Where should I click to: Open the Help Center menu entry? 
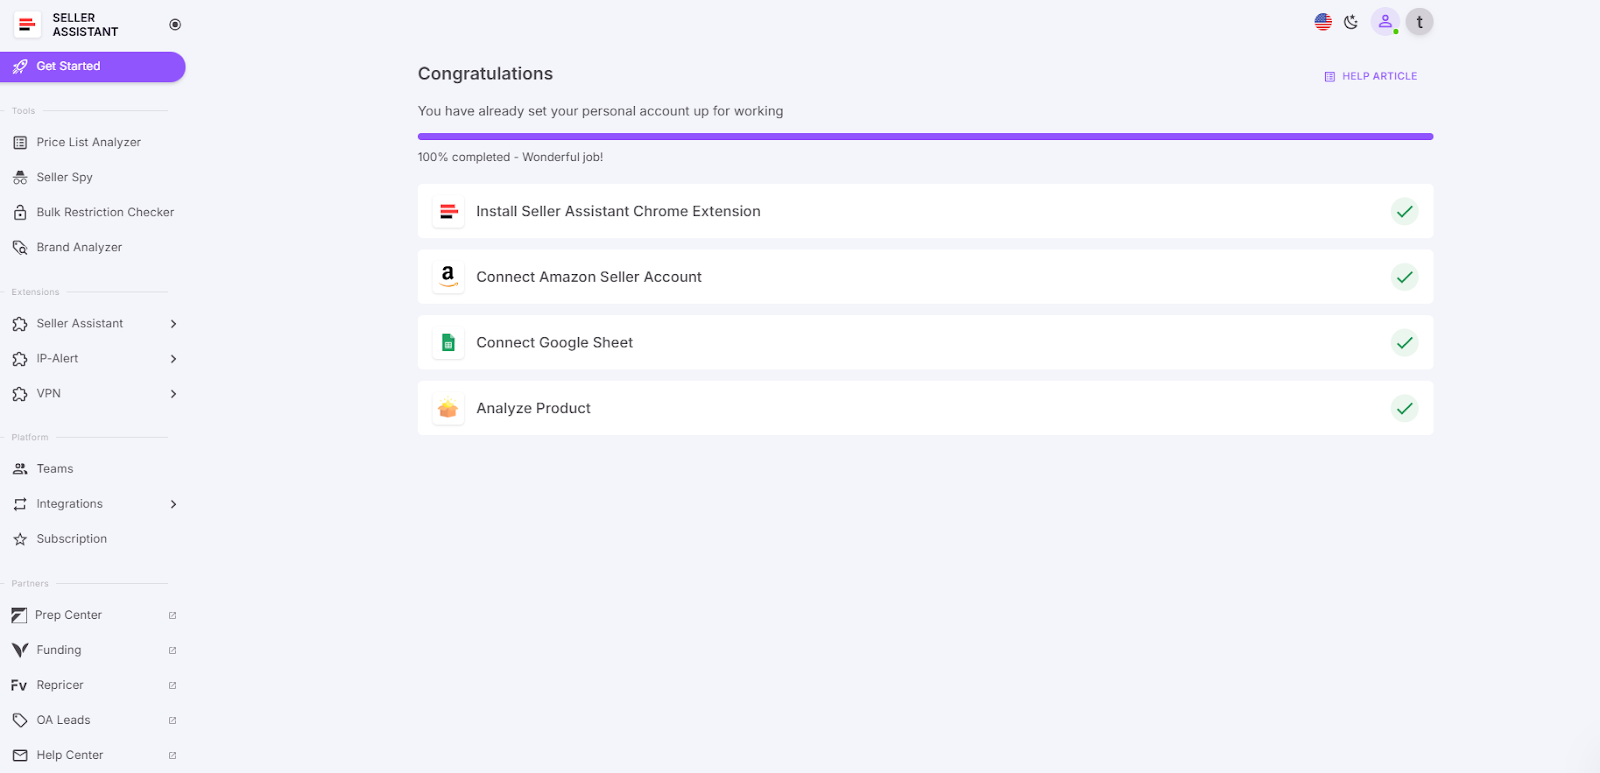point(70,754)
